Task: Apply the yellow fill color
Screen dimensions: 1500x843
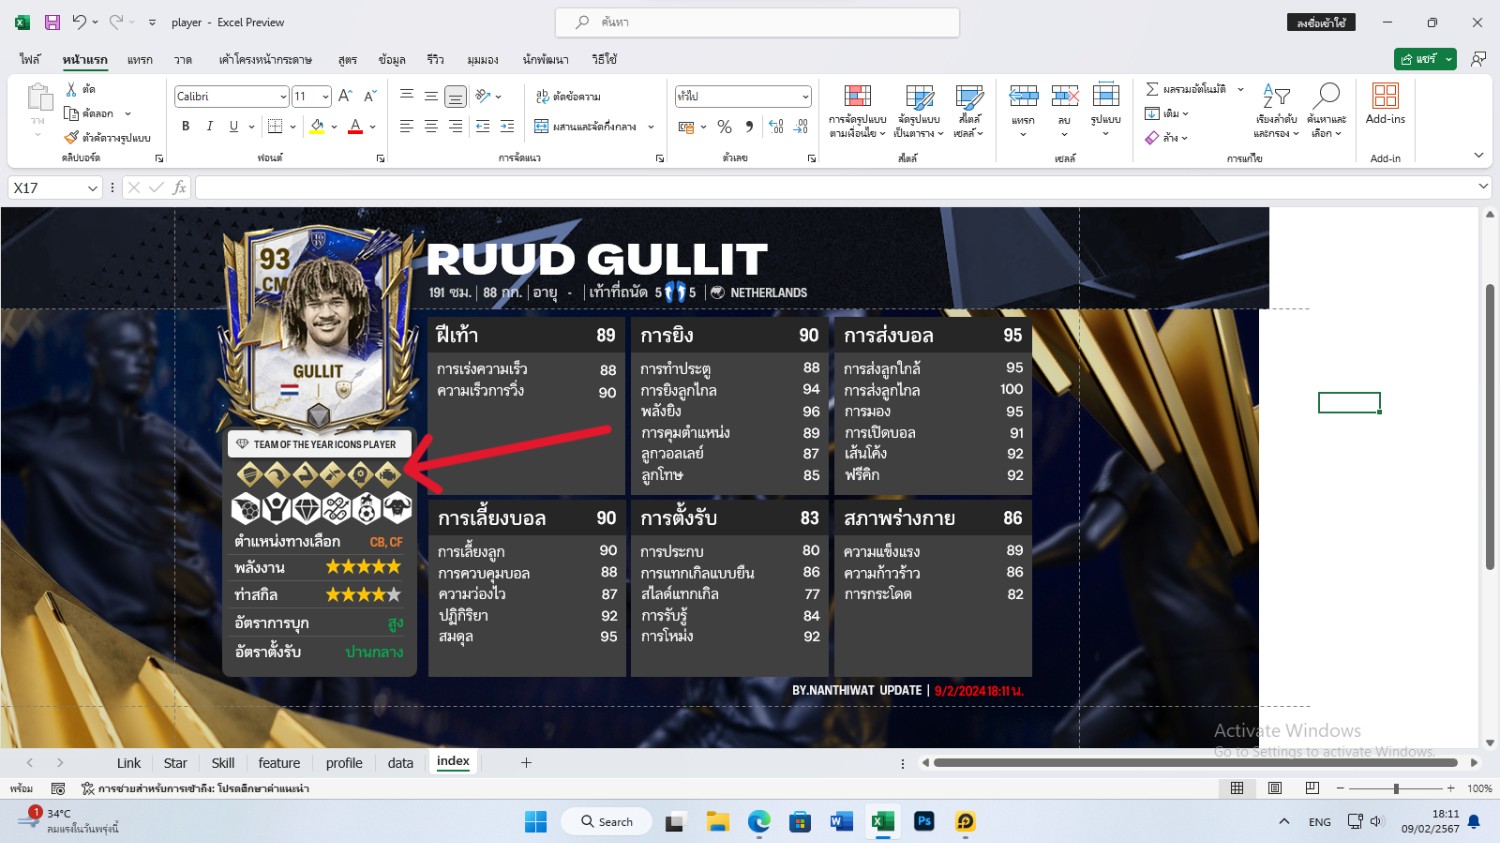Action: (x=317, y=126)
